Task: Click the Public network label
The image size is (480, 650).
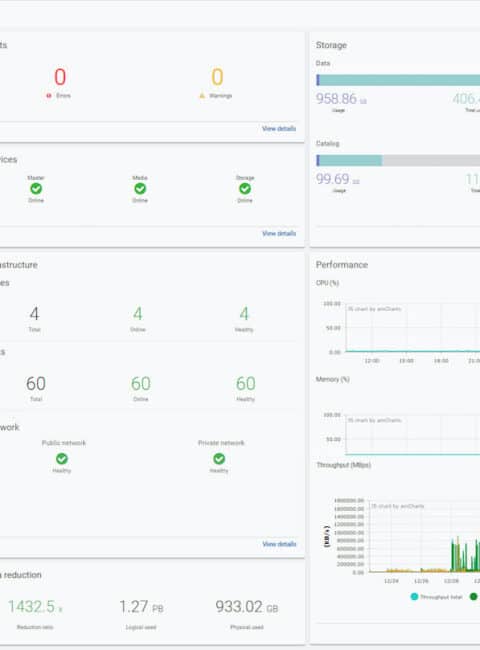Action: tap(64, 443)
